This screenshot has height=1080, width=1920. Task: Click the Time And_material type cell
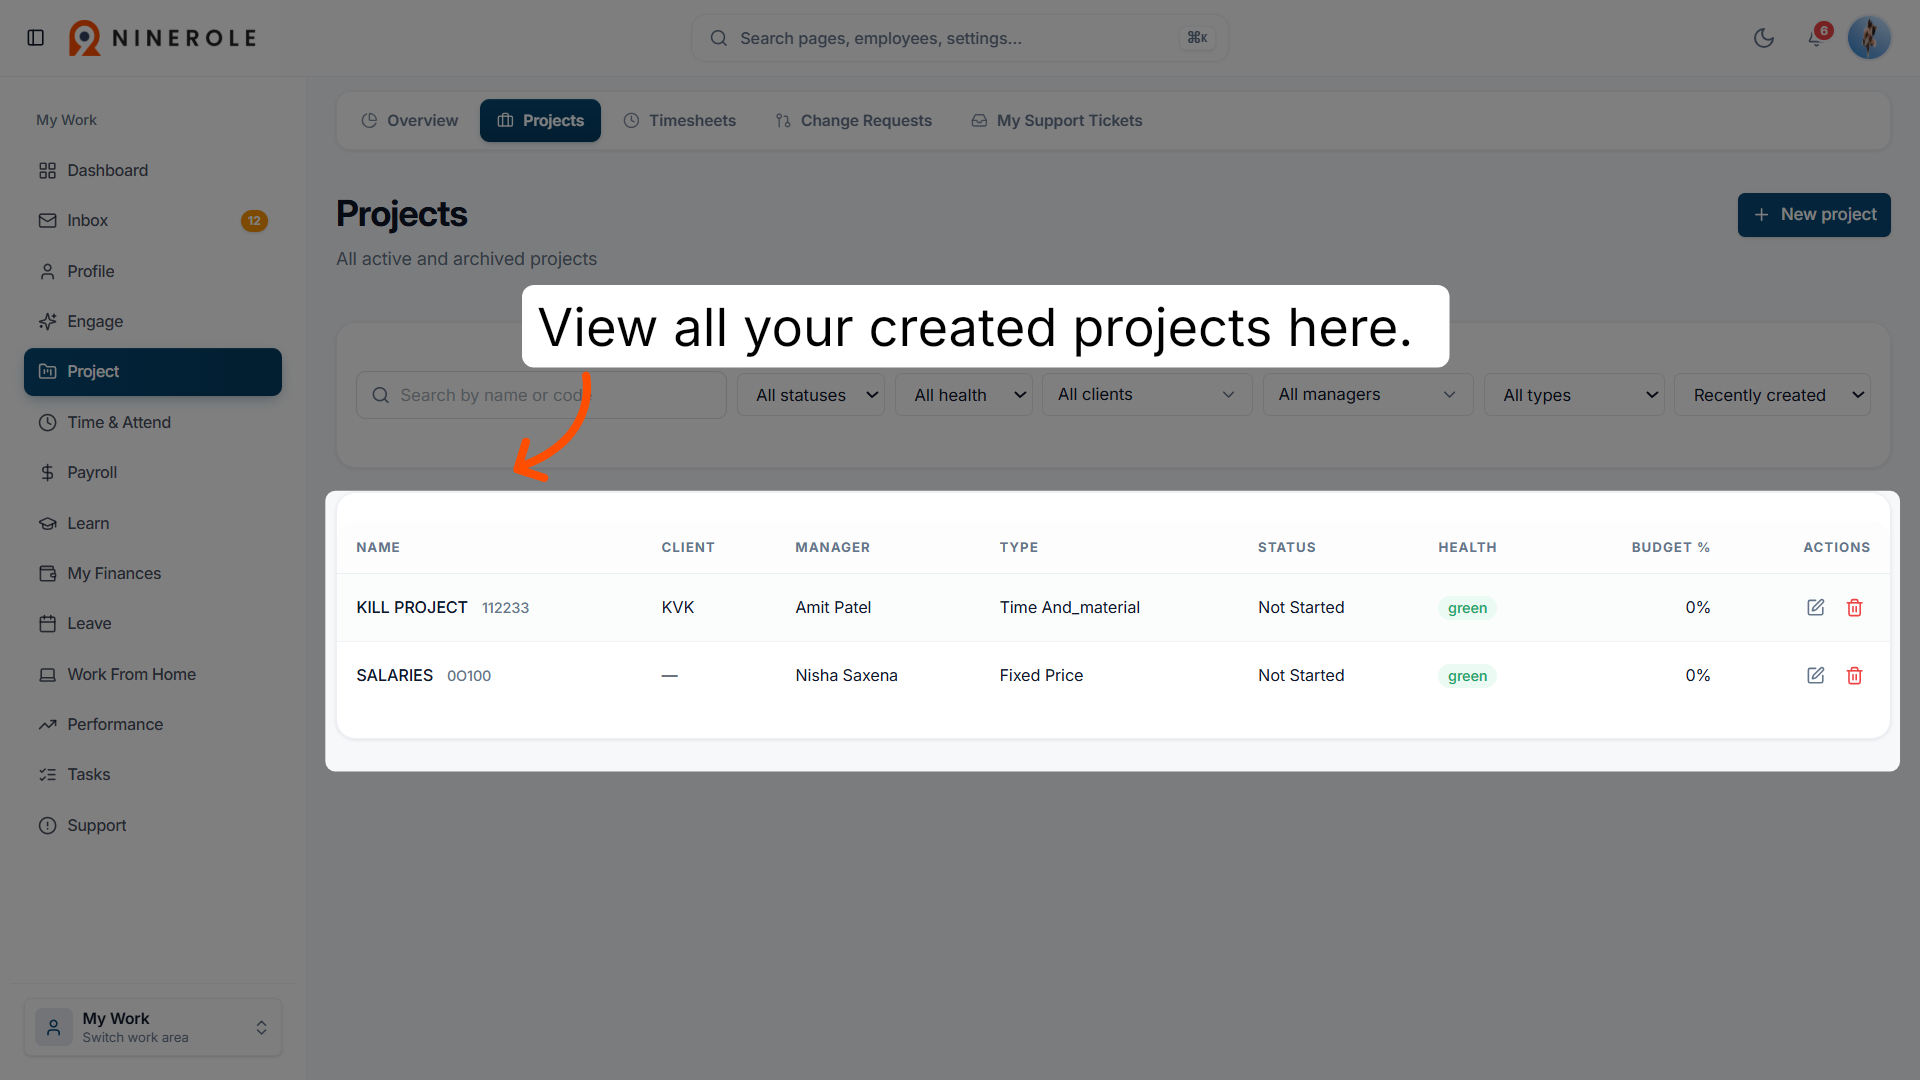point(1070,607)
